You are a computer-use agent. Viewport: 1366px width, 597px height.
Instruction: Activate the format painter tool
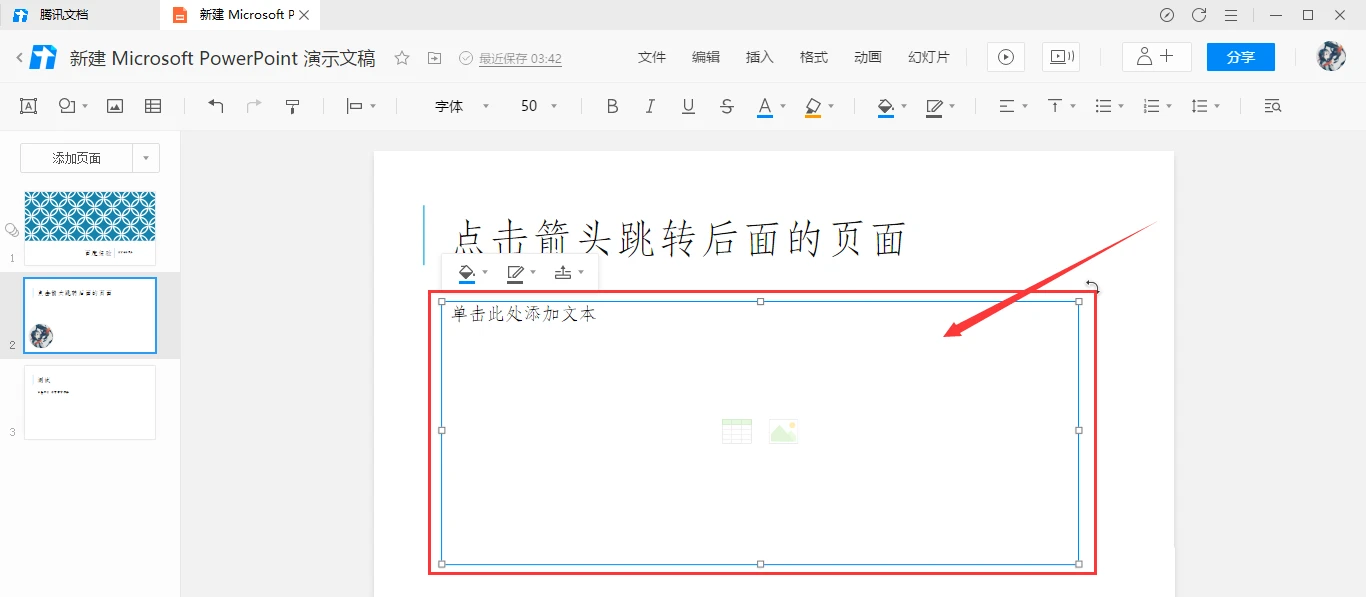coord(293,106)
